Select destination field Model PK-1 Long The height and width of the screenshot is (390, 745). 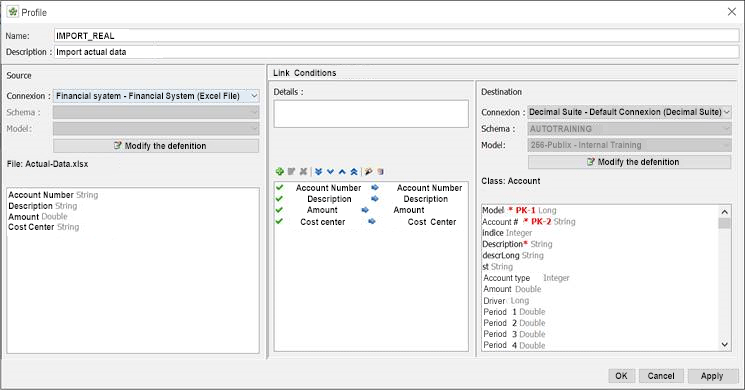tap(519, 210)
